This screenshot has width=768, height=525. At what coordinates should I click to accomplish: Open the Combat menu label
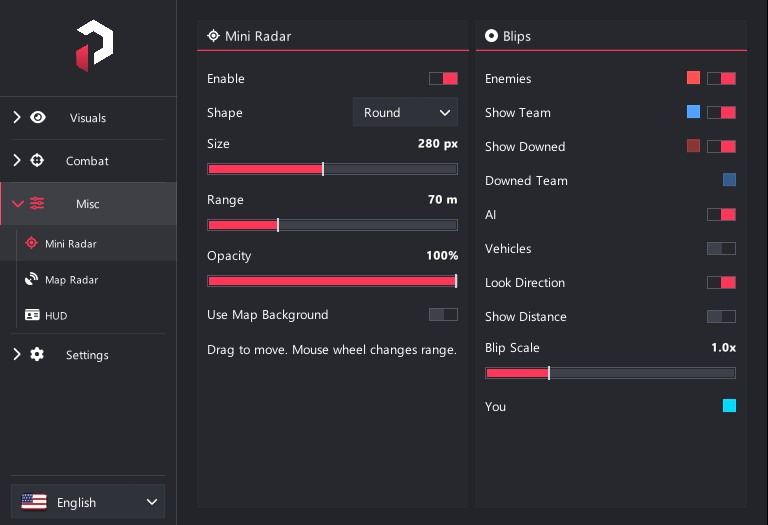click(87, 161)
